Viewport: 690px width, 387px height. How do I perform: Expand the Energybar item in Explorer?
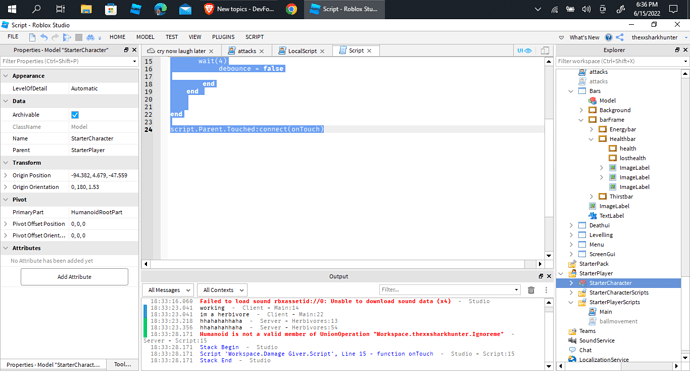click(591, 129)
